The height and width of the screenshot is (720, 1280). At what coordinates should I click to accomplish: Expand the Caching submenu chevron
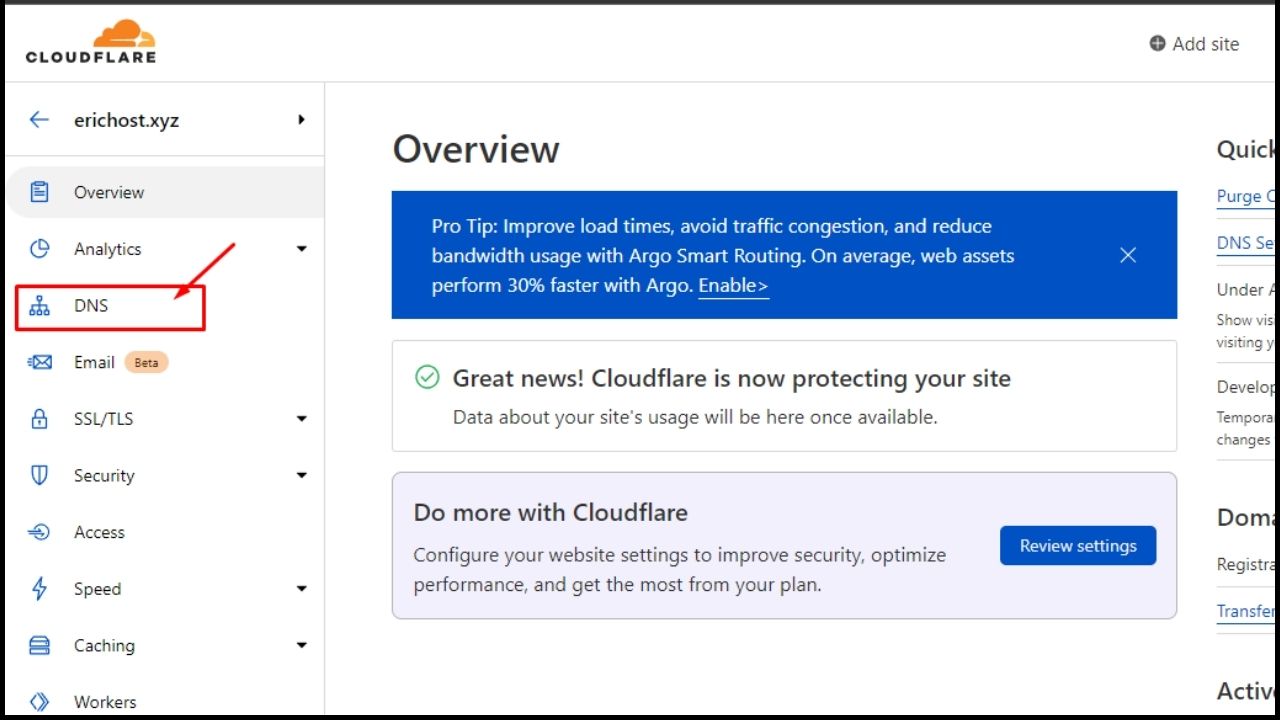click(301, 645)
